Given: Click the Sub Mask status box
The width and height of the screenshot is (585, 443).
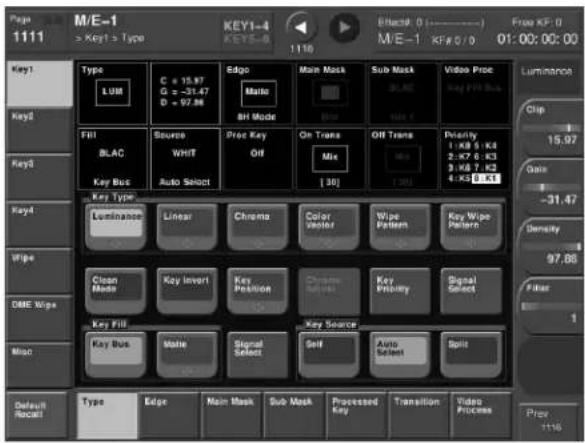Looking at the screenshot, I should 402,93.
